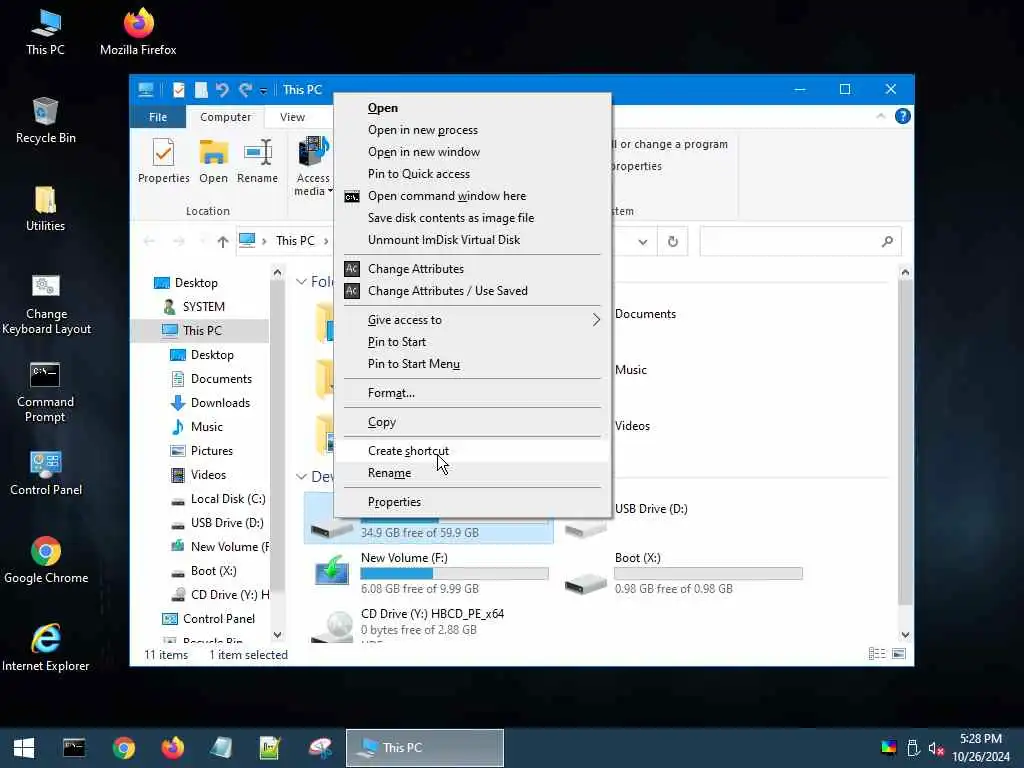Open the Customize Quick Access Toolbar arrow
The image size is (1024, 768).
[x=263, y=91]
